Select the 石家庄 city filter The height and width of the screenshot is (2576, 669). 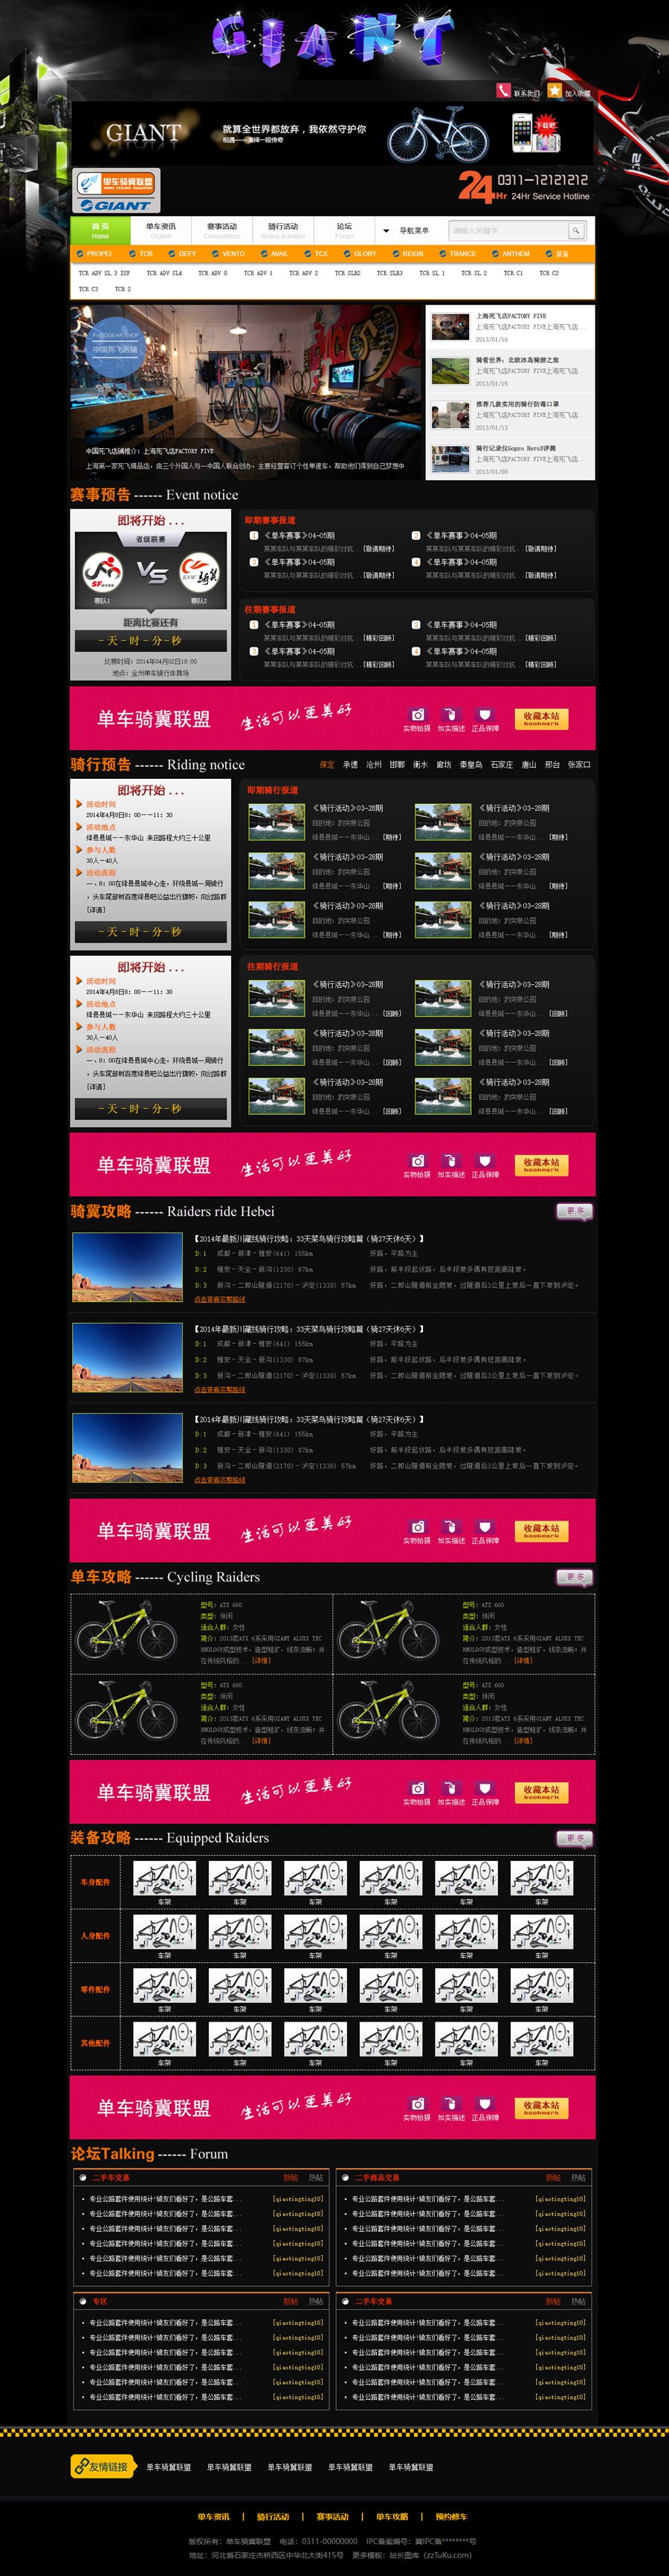point(501,765)
